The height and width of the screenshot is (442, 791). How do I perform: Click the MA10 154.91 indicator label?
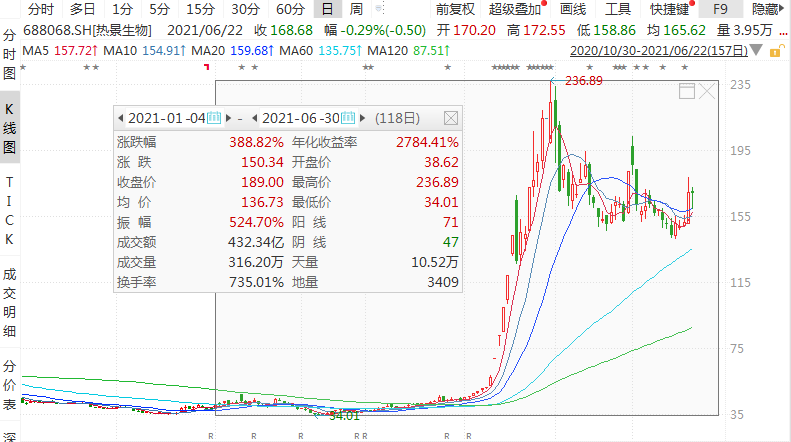click(x=145, y=50)
